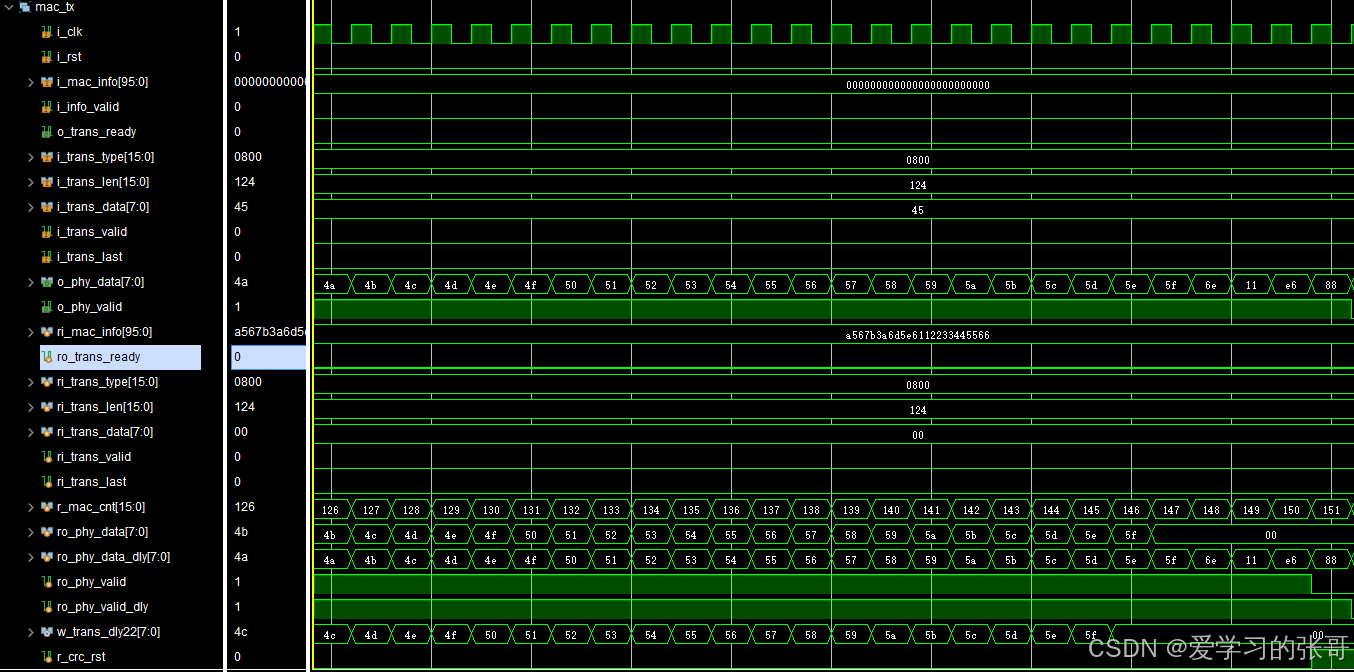
Task: Click the a567b3a6d5e6112233445566 waveform label
Action: coord(918,336)
